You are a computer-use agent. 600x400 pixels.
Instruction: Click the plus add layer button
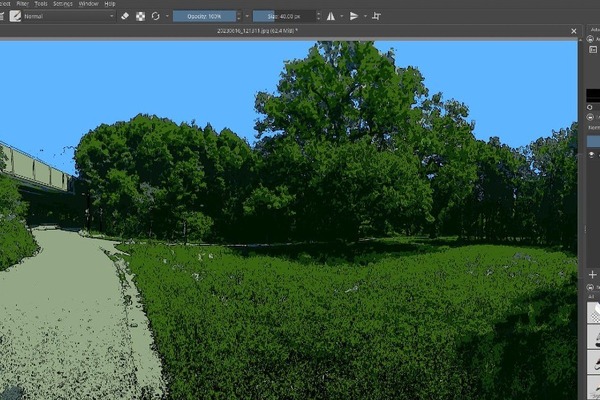pyautogui.click(x=592, y=274)
